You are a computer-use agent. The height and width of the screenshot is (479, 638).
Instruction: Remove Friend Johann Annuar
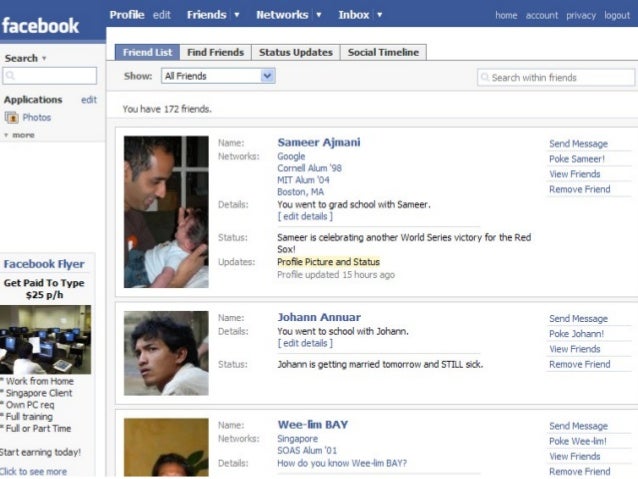tap(579, 364)
